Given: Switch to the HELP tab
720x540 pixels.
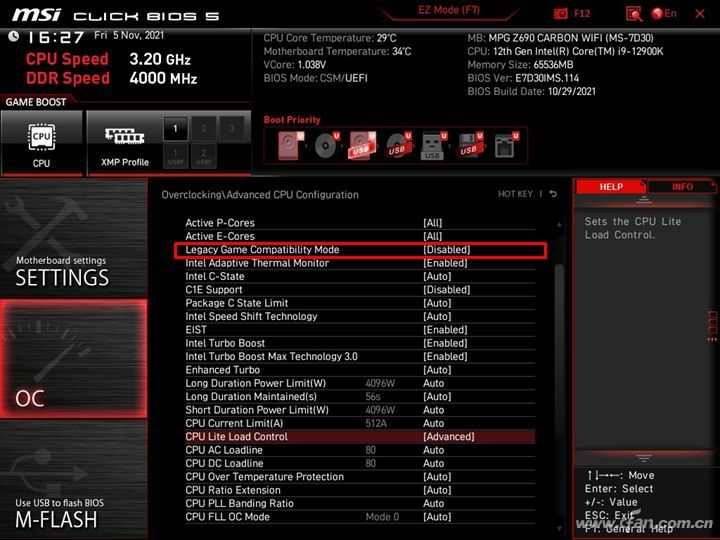Looking at the screenshot, I should pyautogui.click(x=610, y=187).
